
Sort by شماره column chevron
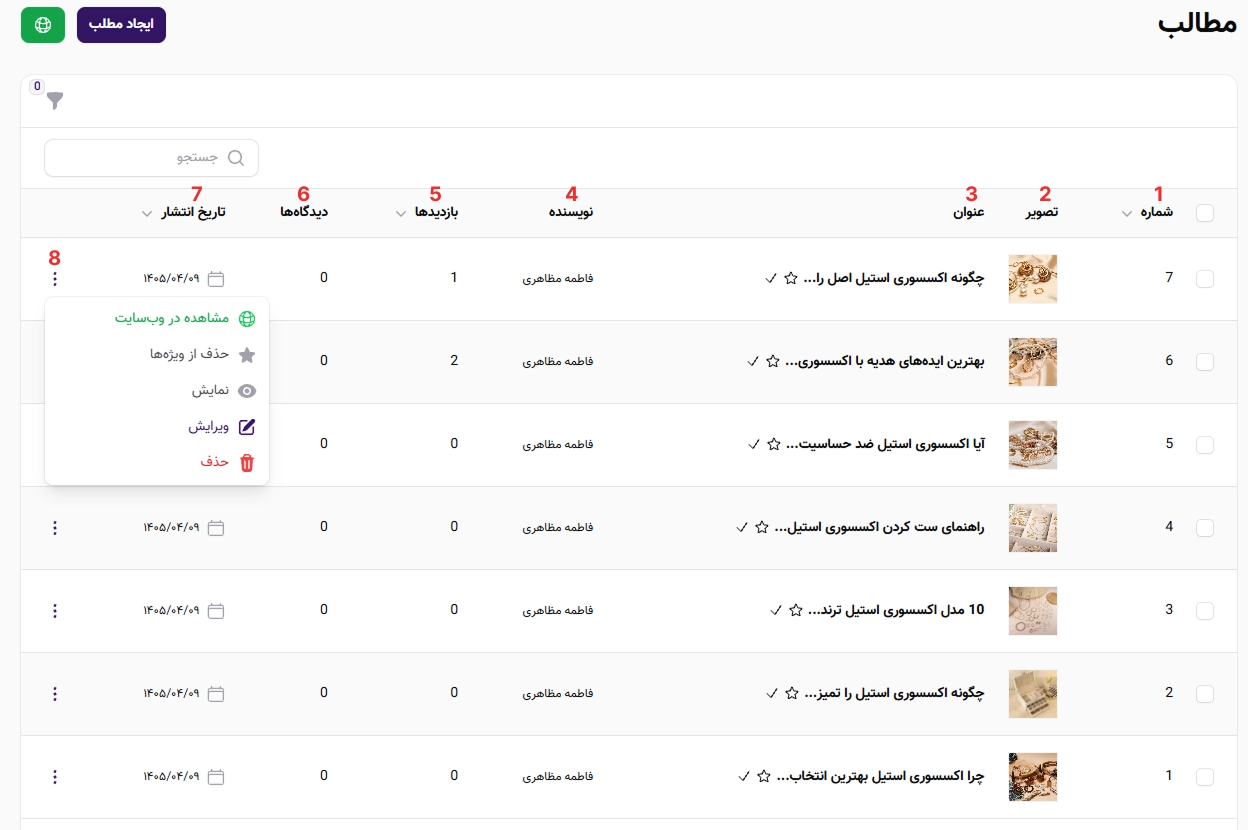tap(1127, 213)
